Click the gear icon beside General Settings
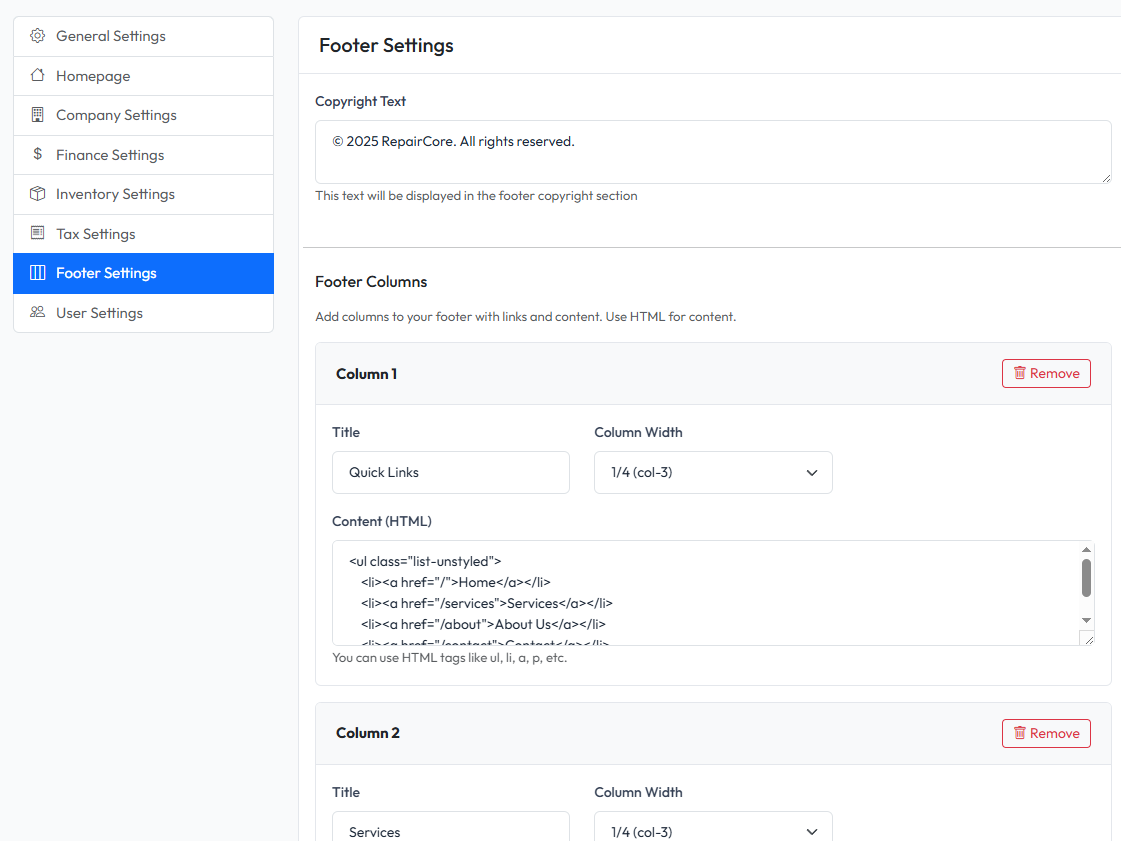Screen dimensions: 1121x841 point(37,35)
